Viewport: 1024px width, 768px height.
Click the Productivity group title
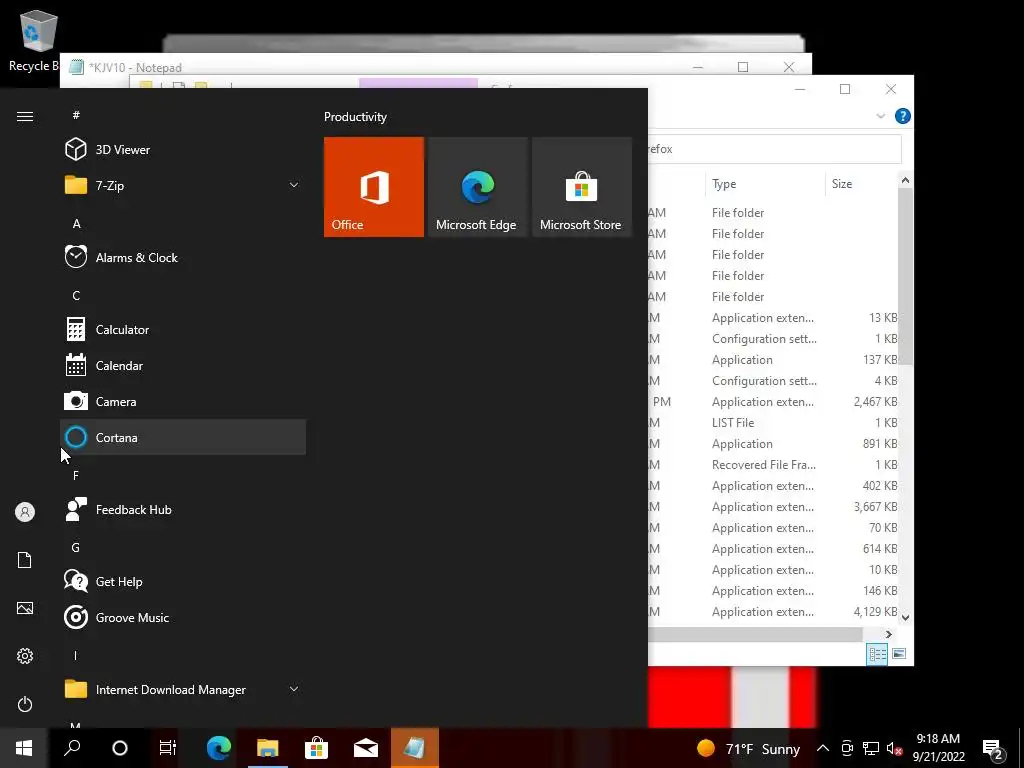point(355,117)
